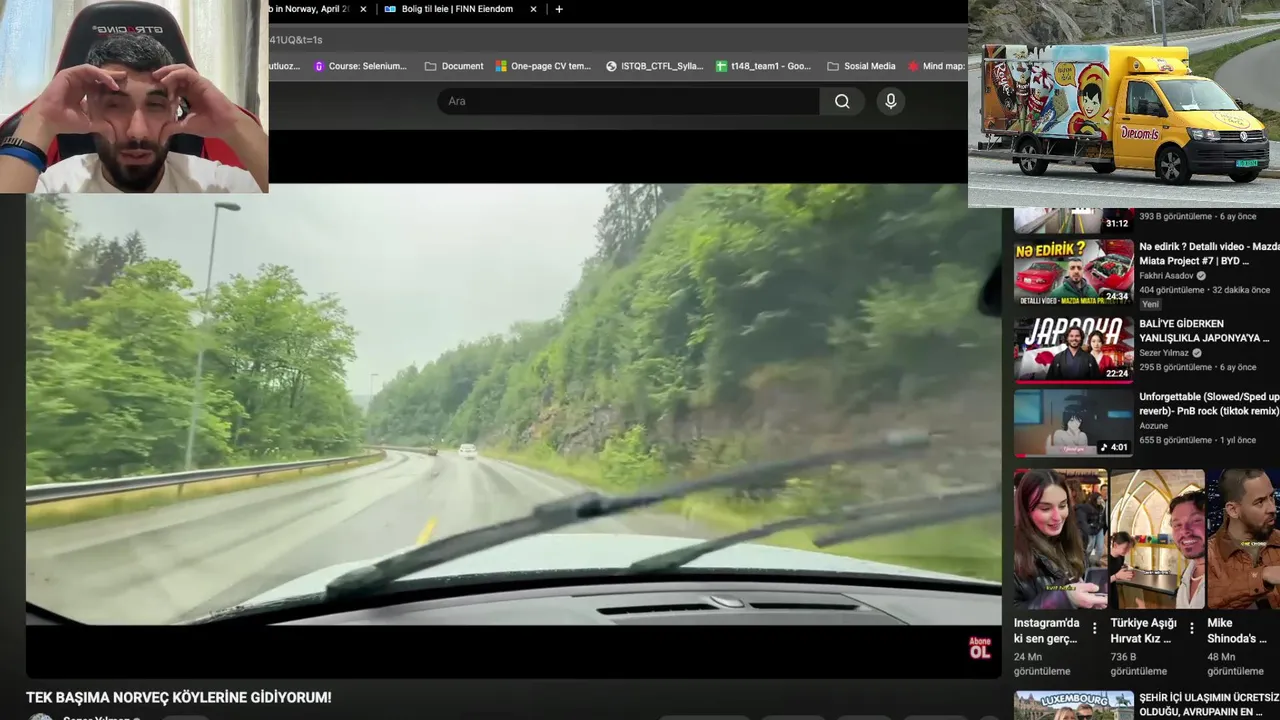The image size is (1280, 720).
Task: Play the Mike Shinoda's short
Action: pyautogui.click(x=1243, y=539)
